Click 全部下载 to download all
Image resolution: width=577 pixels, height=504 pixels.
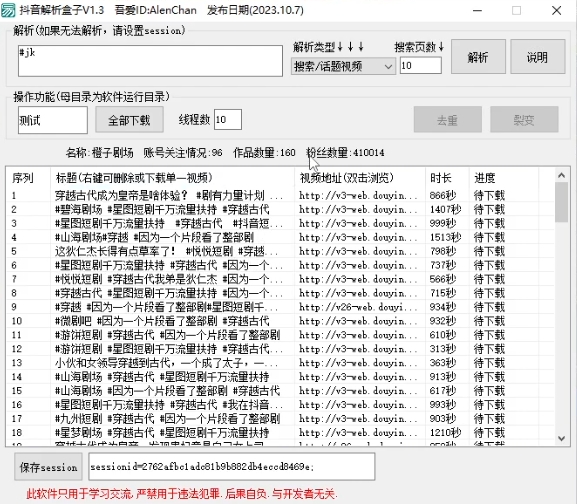(129, 120)
